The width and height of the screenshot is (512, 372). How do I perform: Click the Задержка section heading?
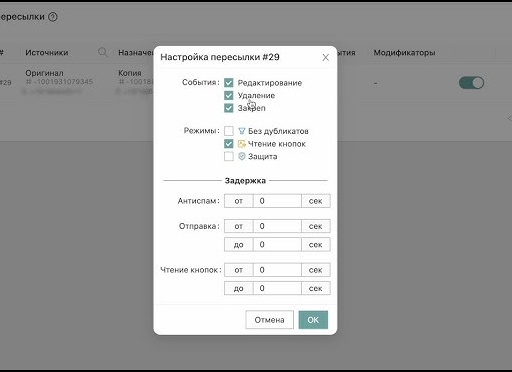click(x=245, y=181)
